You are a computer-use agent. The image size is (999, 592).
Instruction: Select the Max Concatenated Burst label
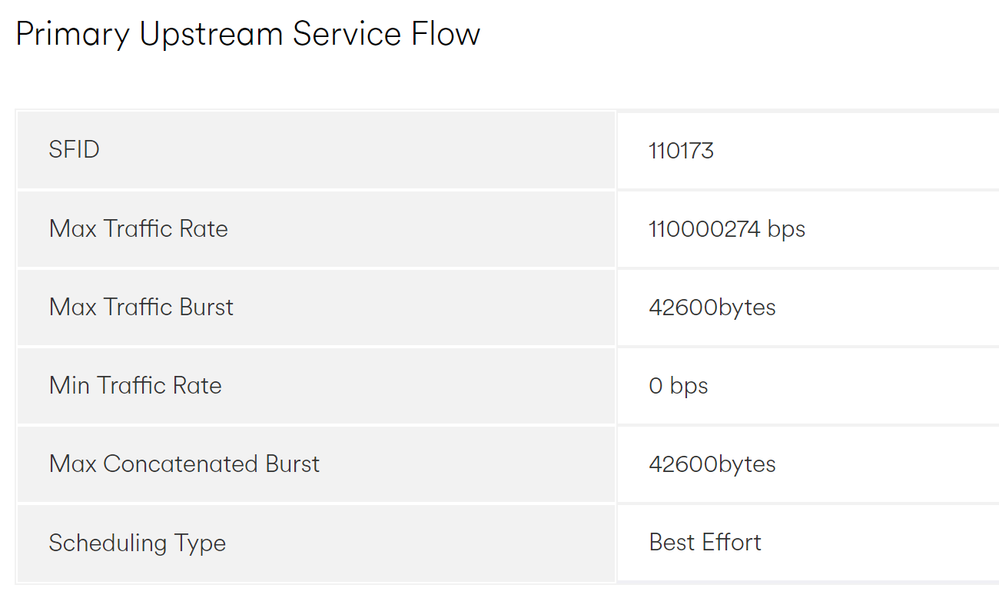tap(184, 464)
